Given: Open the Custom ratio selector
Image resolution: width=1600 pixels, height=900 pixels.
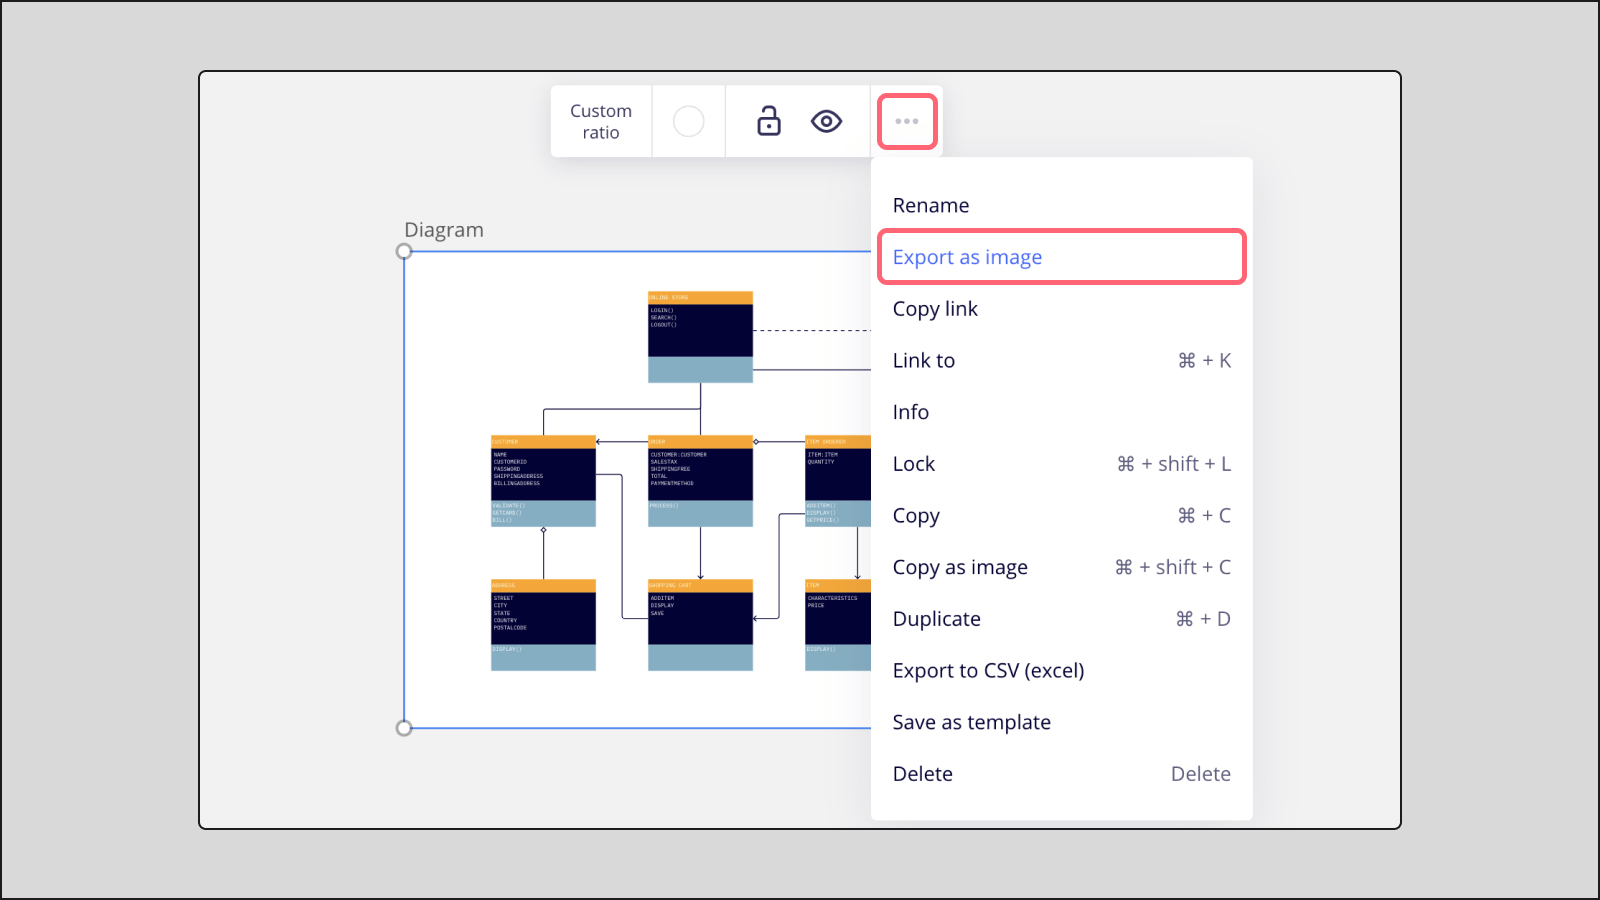Looking at the screenshot, I should (600, 121).
